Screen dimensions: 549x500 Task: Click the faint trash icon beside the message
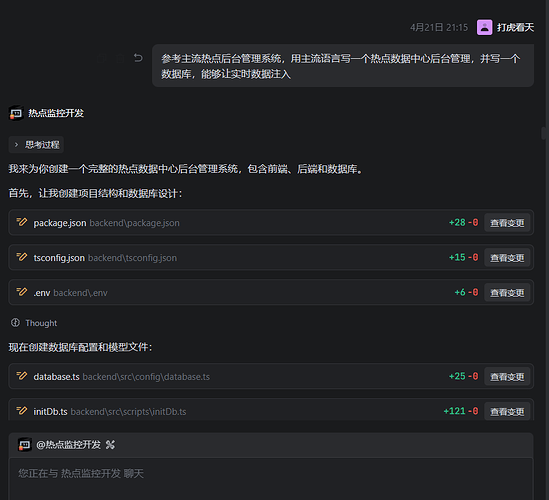(120, 58)
